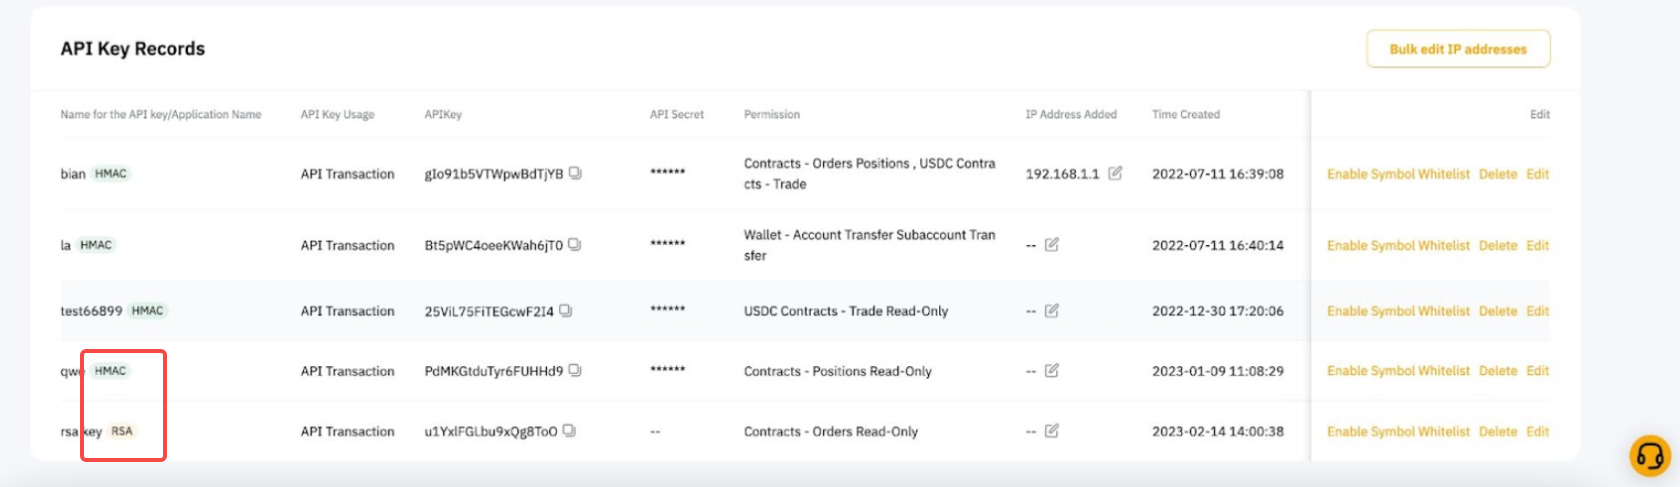Copy the la API key Bt5pWC4oeeKWah6jT0

click(x=575, y=245)
